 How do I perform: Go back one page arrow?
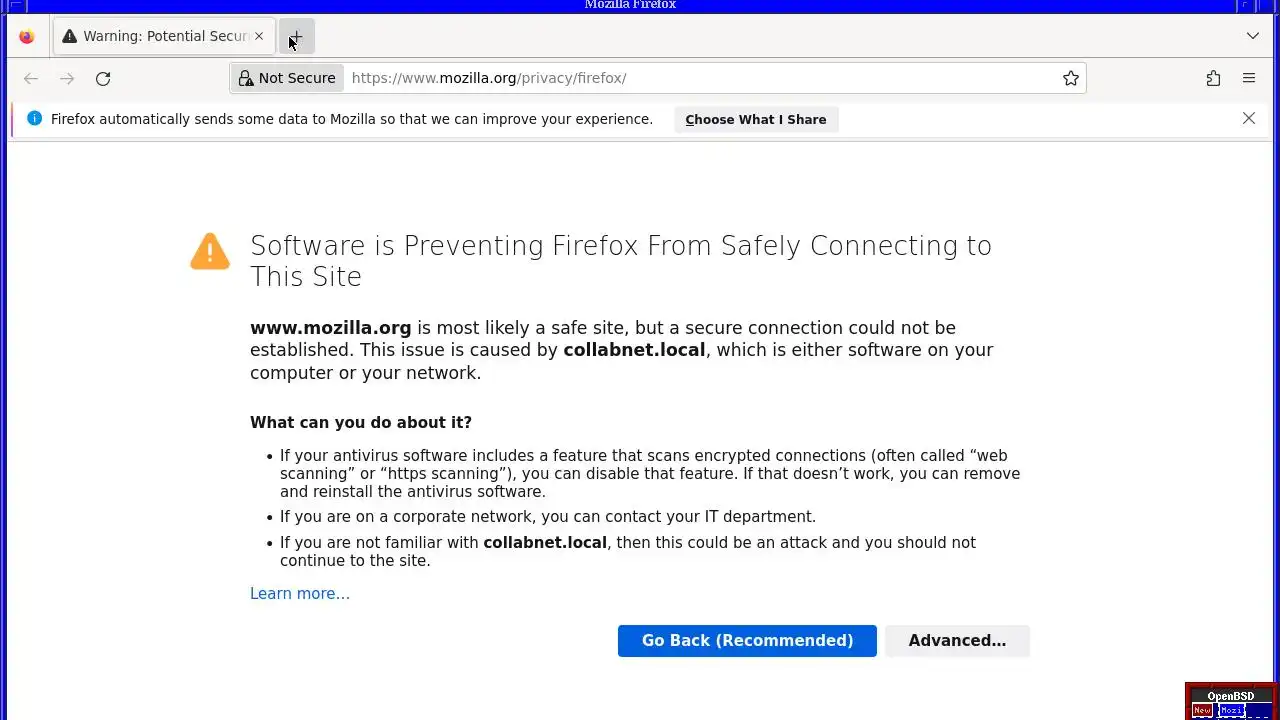pos(31,78)
